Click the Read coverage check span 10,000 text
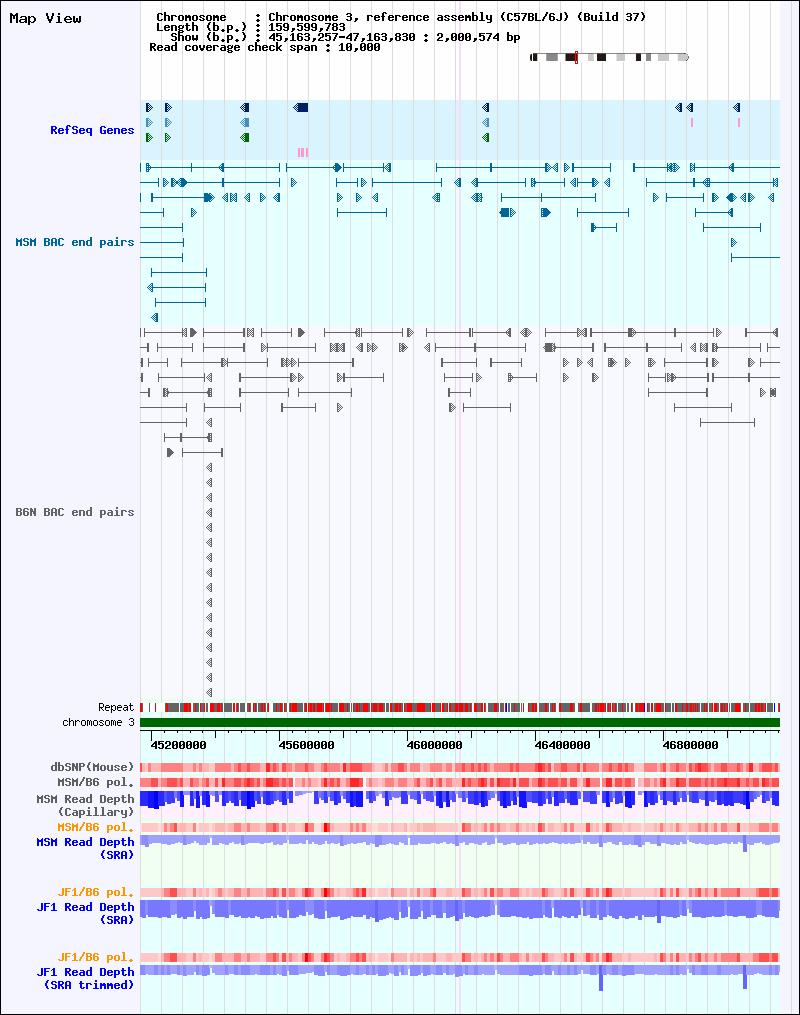800x1015 pixels. 265,47
